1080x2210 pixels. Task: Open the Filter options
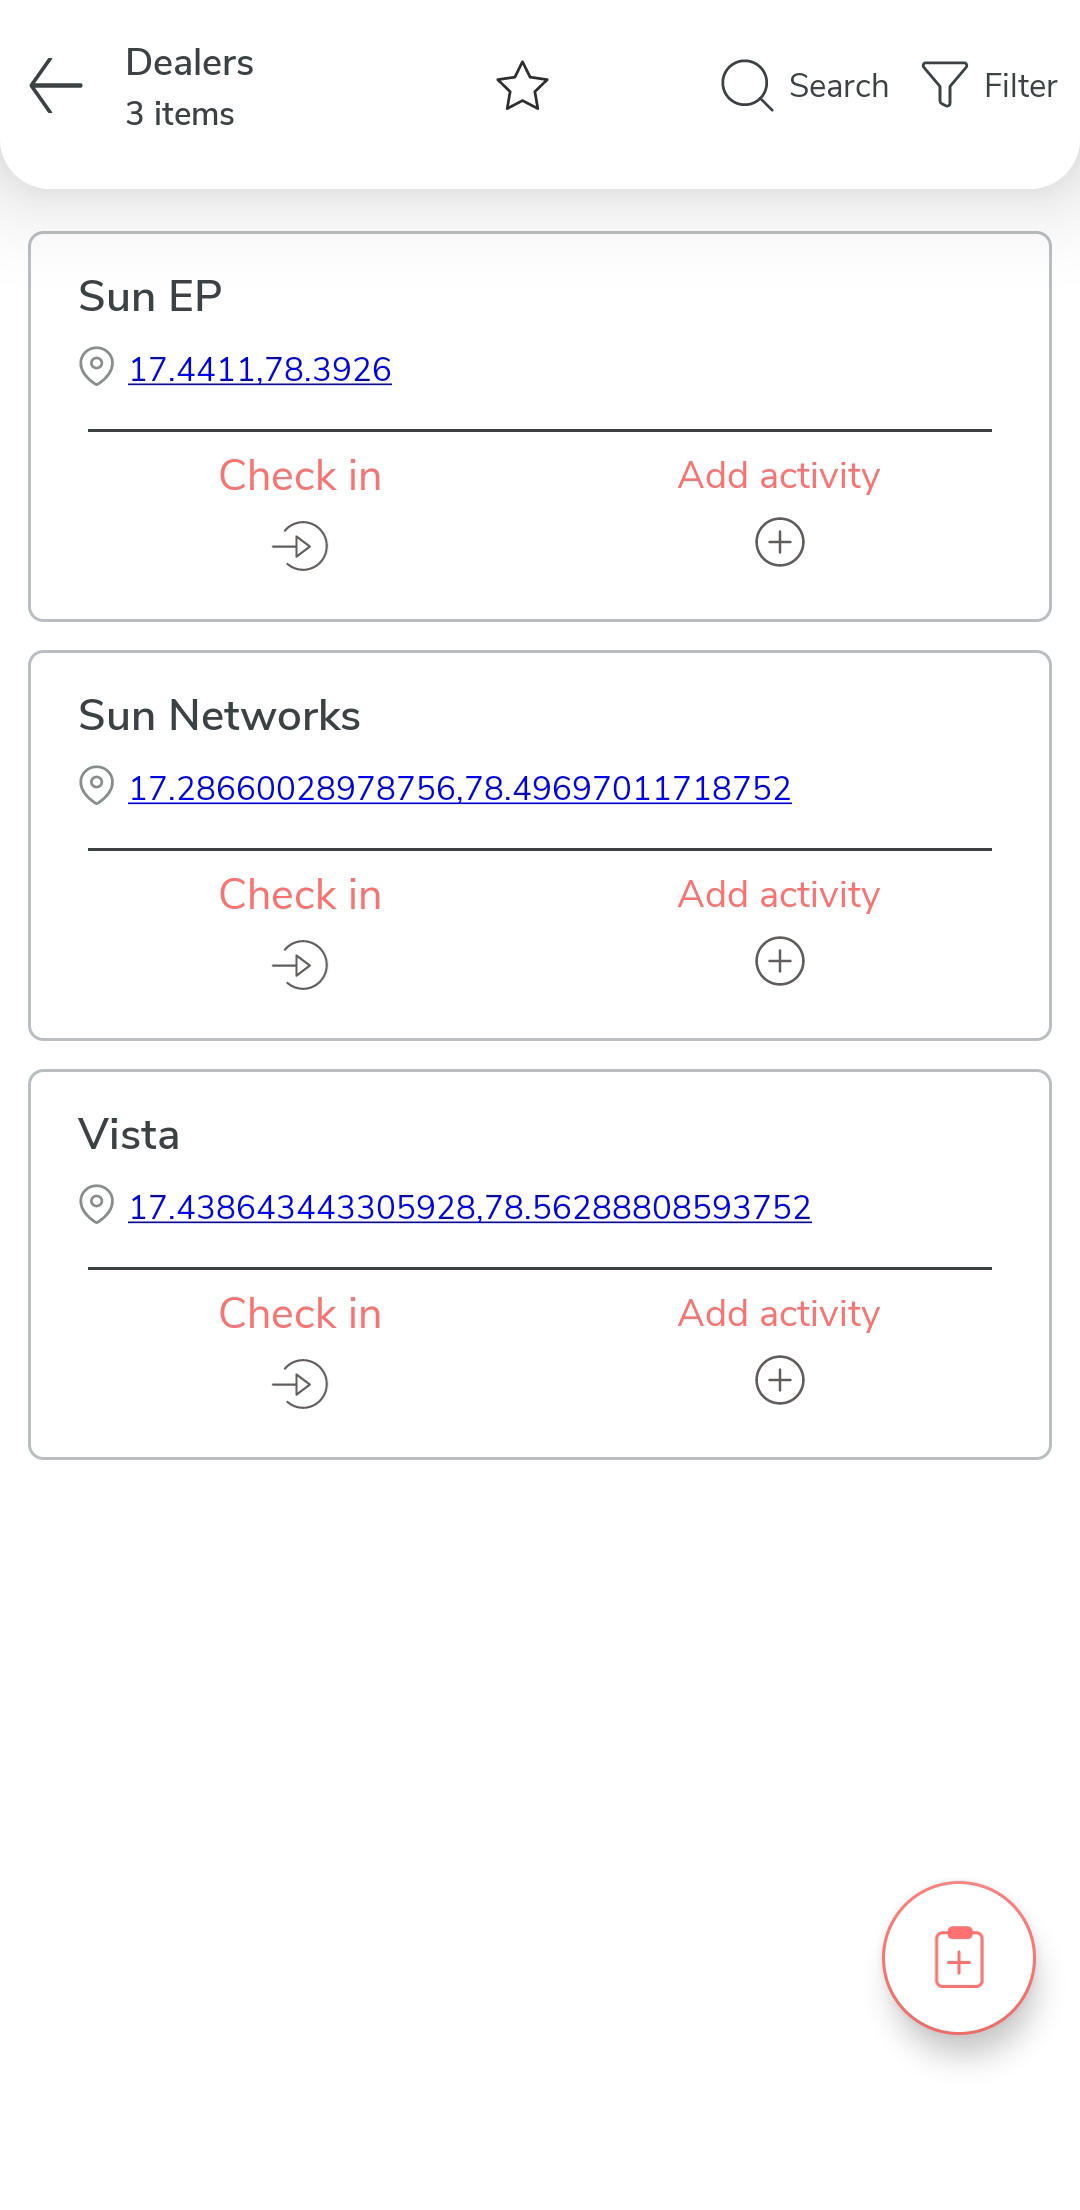989,86
